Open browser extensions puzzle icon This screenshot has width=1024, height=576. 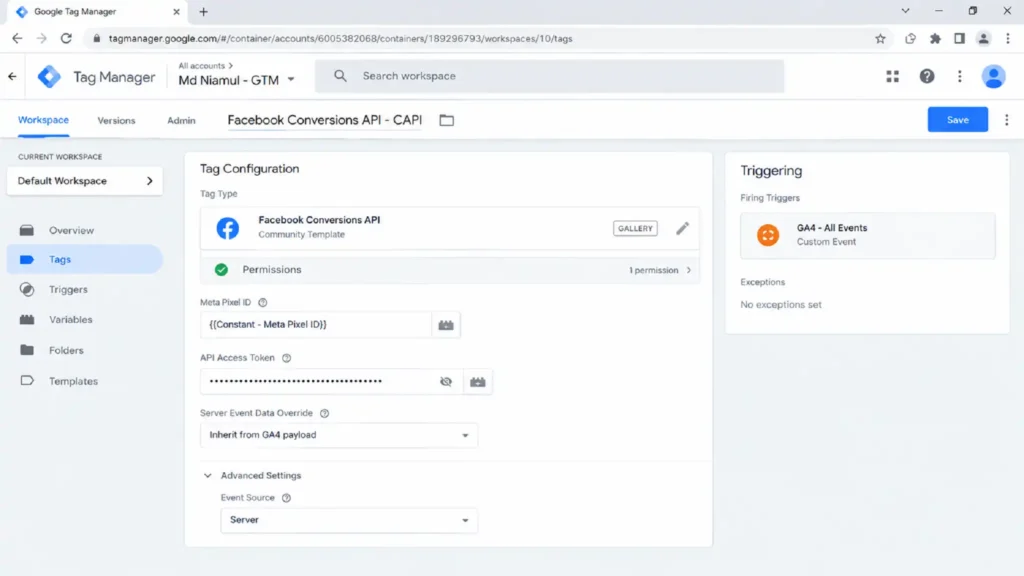[935, 39]
